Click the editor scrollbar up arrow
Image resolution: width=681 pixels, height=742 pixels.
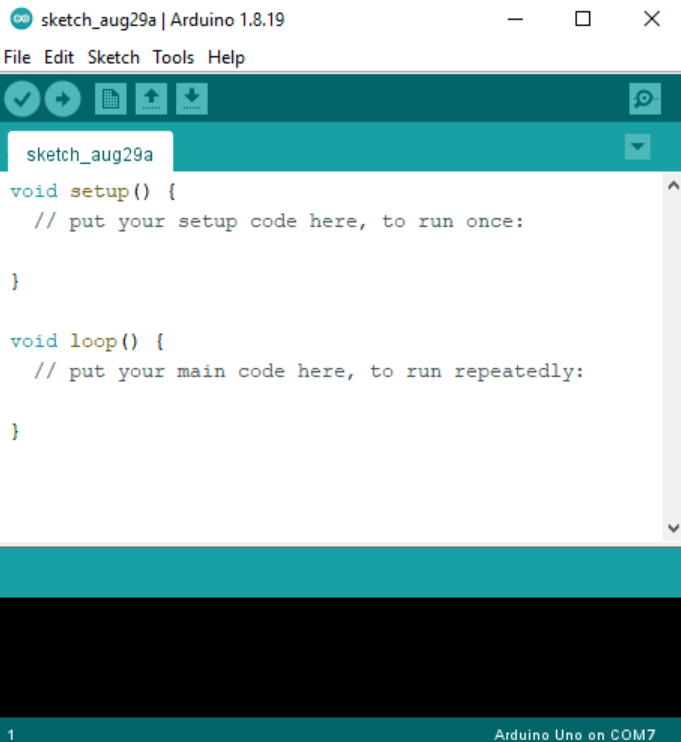point(672,185)
